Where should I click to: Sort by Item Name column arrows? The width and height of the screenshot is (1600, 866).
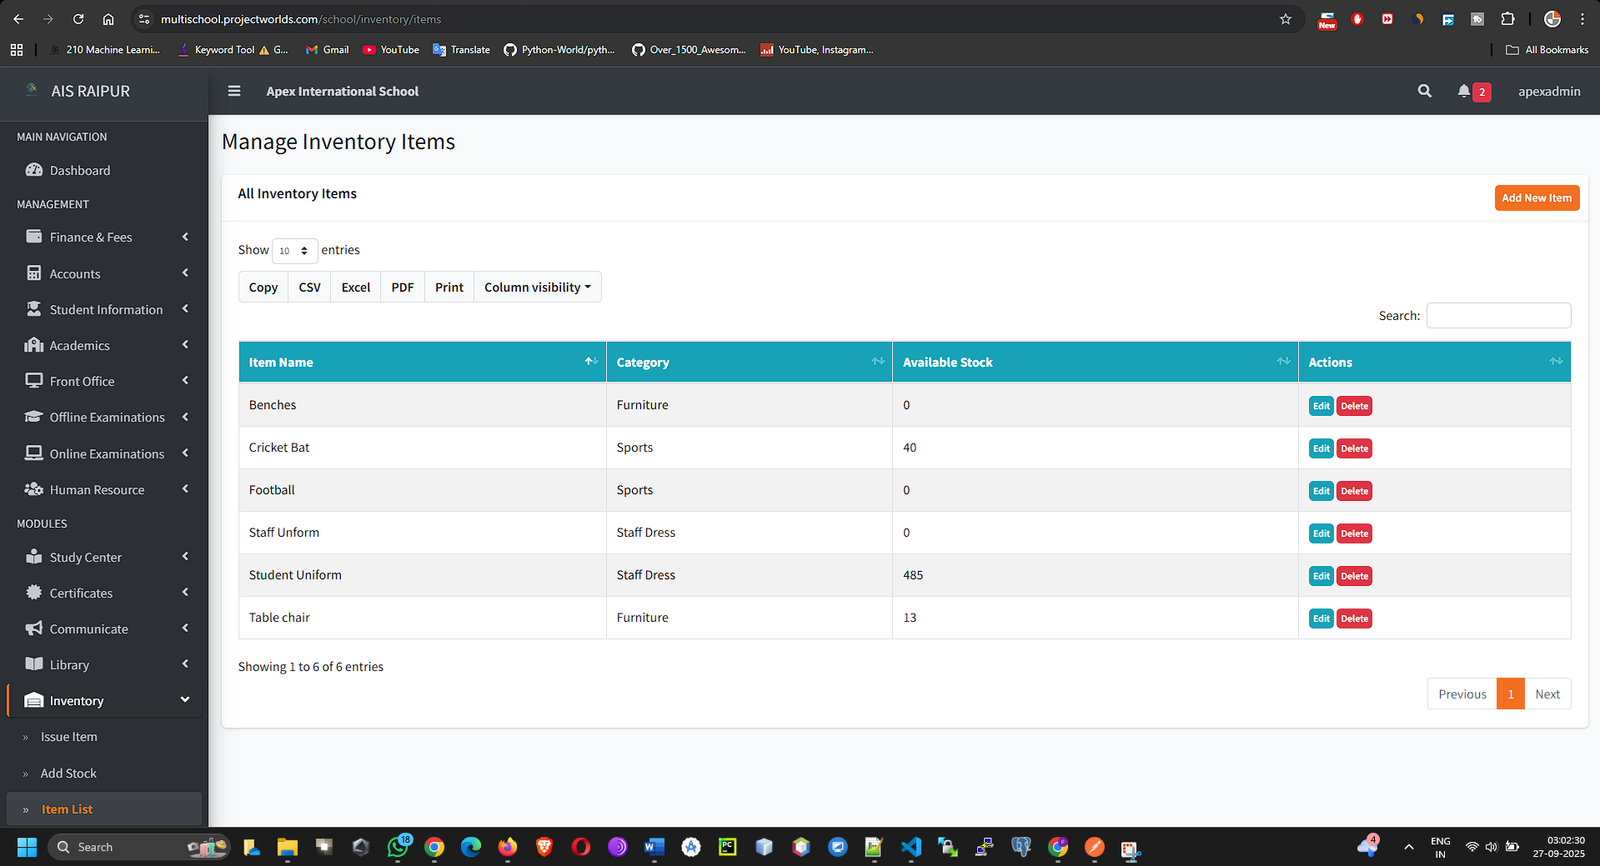[591, 362]
